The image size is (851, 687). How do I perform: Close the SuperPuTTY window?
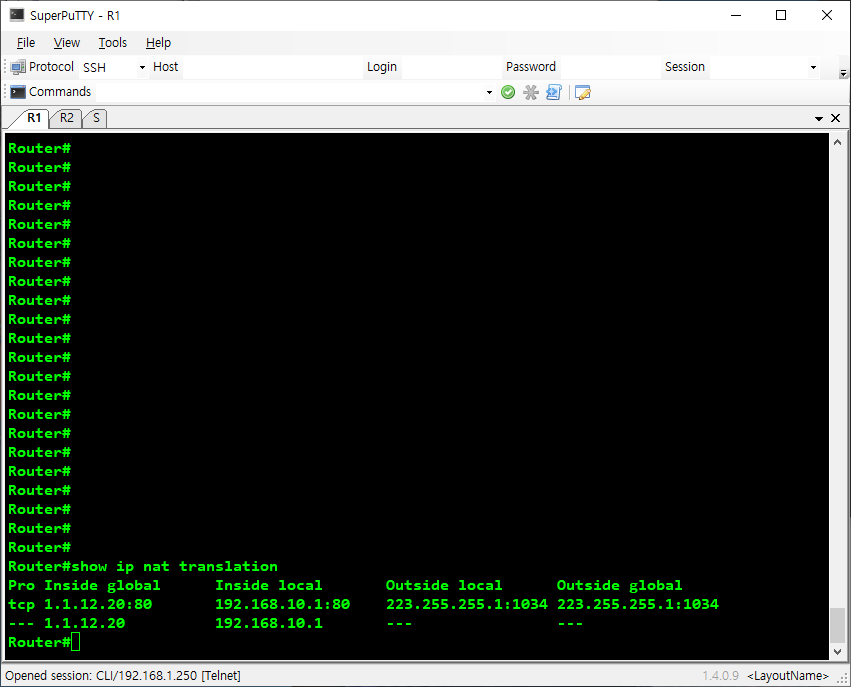[x=827, y=15]
